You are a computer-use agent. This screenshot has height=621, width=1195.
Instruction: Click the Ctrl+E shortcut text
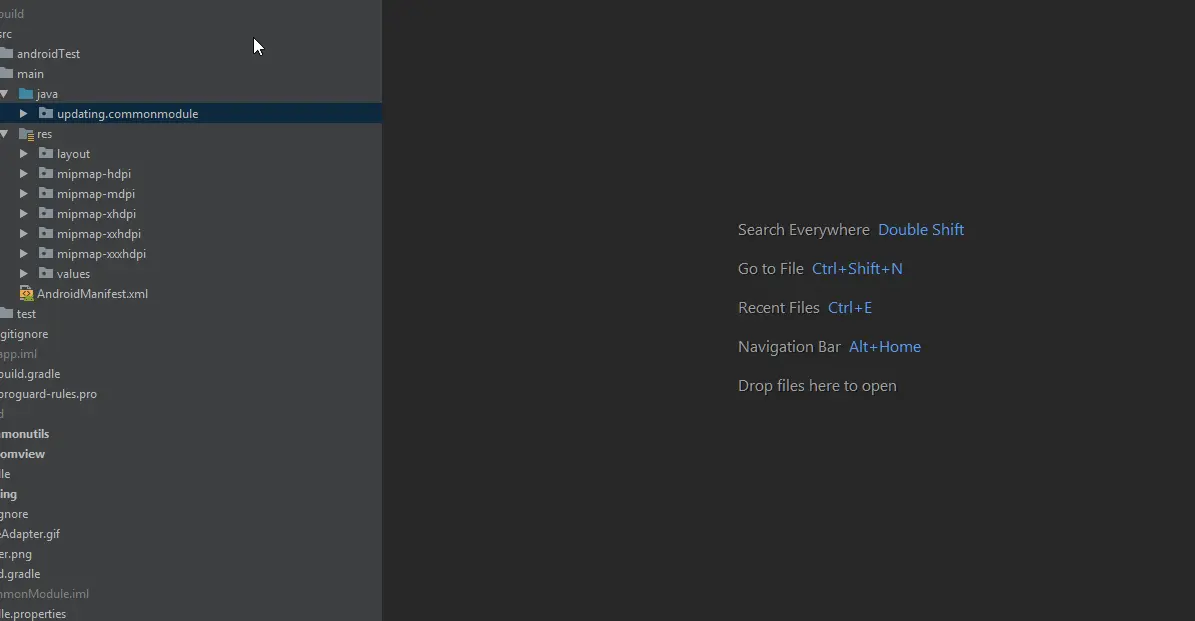click(x=850, y=308)
